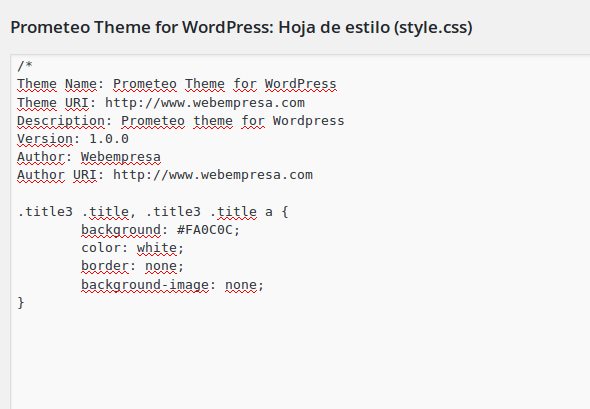The height and width of the screenshot is (409, 590).
Task: Click the 'border: none;' declaration
Action: point(132,266)
